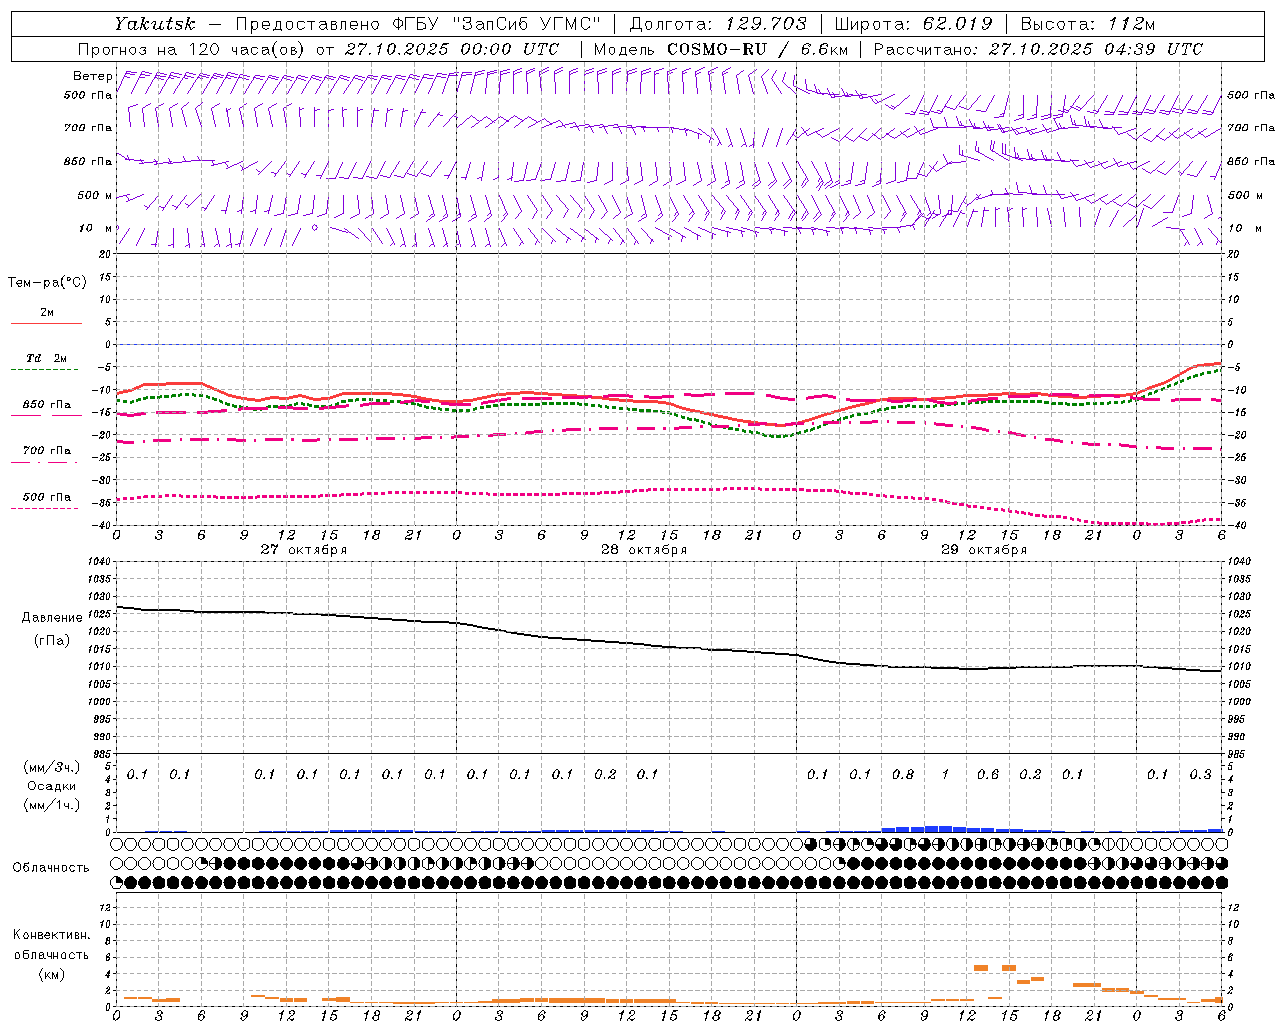Click the '(мм/1ч.)' precipitation unit label
Image resolution: width=1280 pixels, height=1024 pixels.
52,805
